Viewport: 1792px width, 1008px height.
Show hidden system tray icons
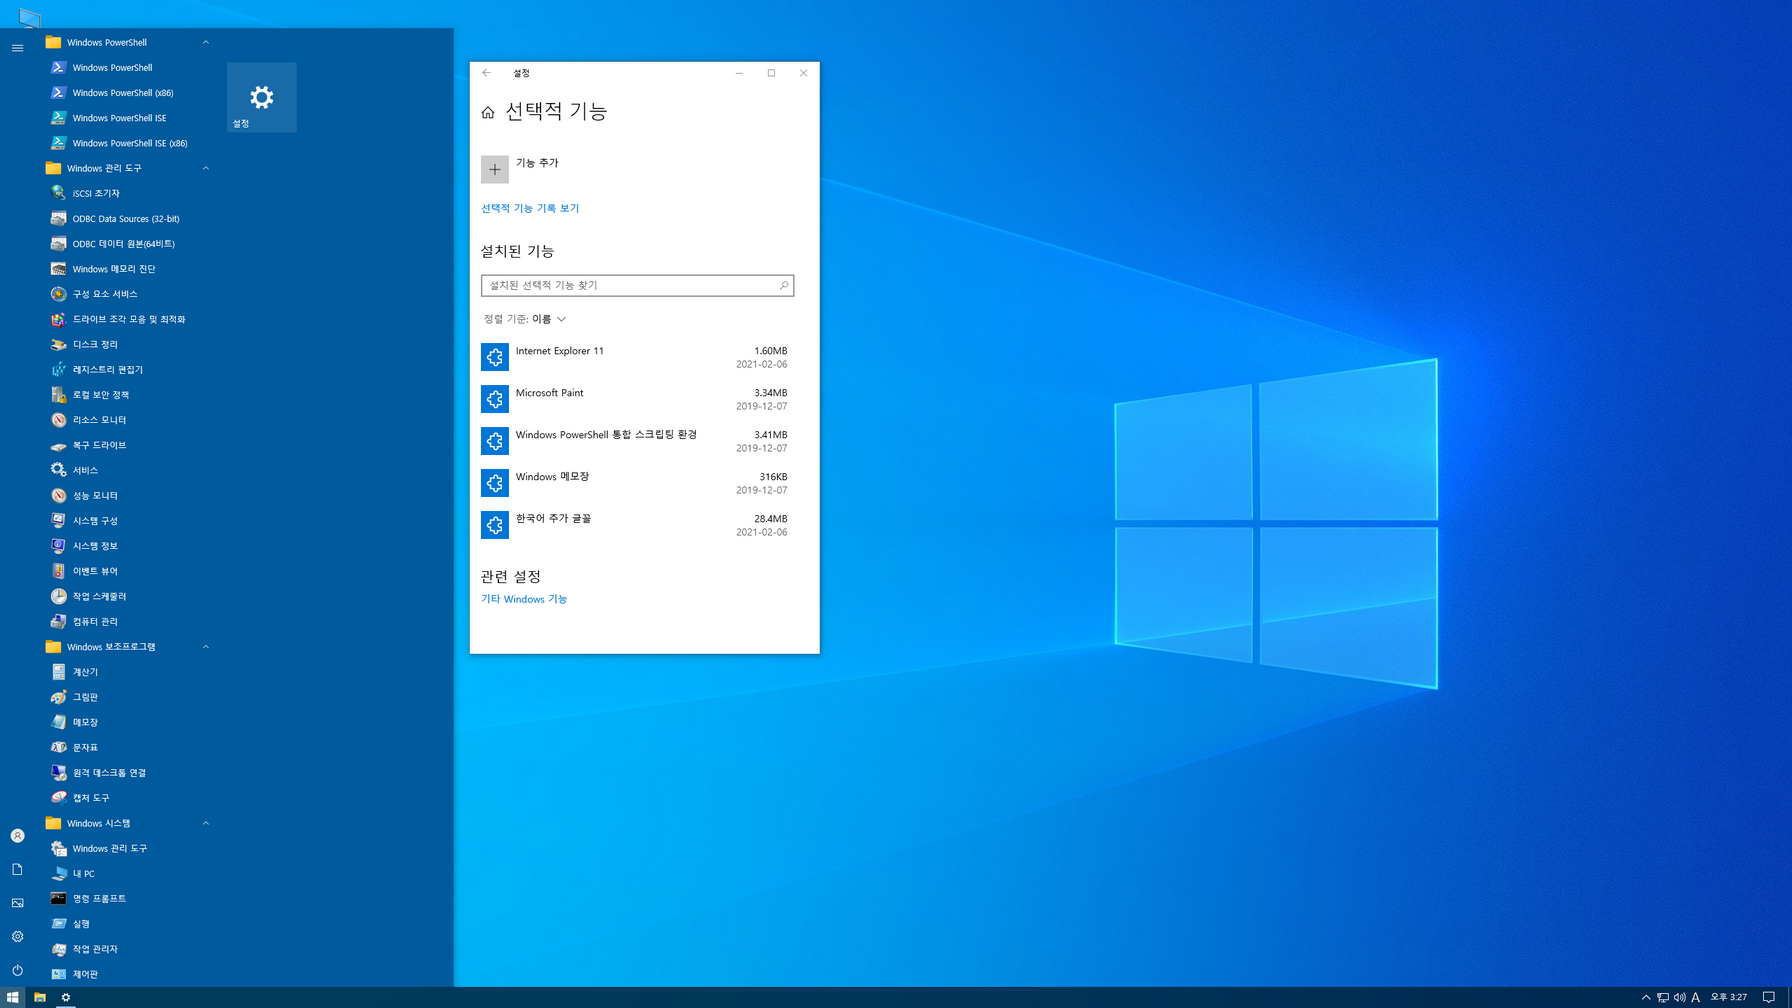(x=1646, y=997)
